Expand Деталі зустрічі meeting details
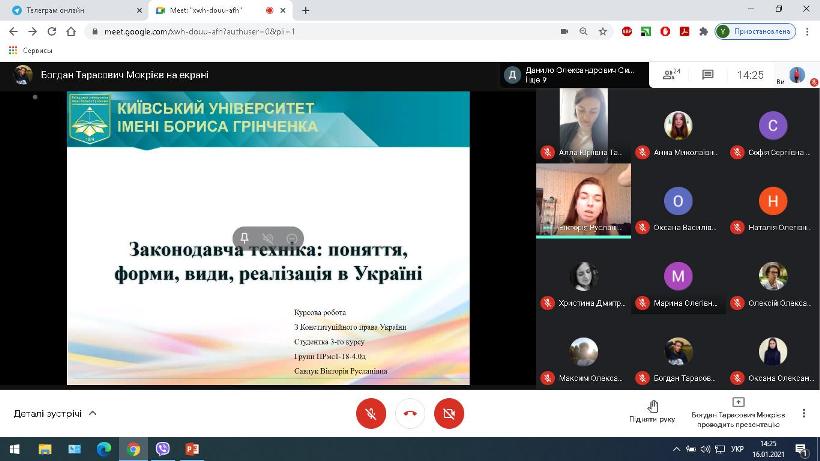Screen dimensions: 820x461 55,413
